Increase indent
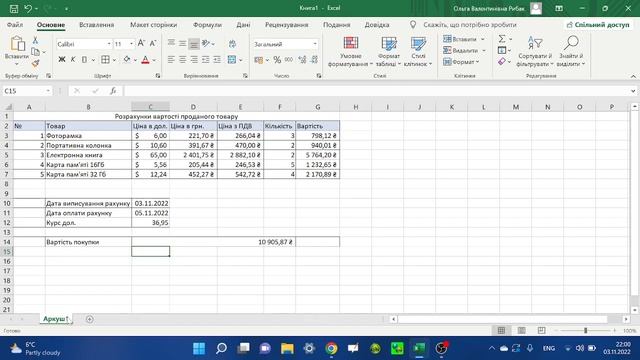Screen dimensions: 640x360 [217, 60]
